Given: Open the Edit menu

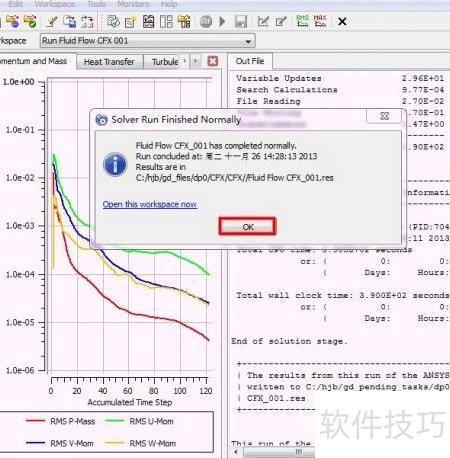Looking at the screenshot, I should click(15, 4).
